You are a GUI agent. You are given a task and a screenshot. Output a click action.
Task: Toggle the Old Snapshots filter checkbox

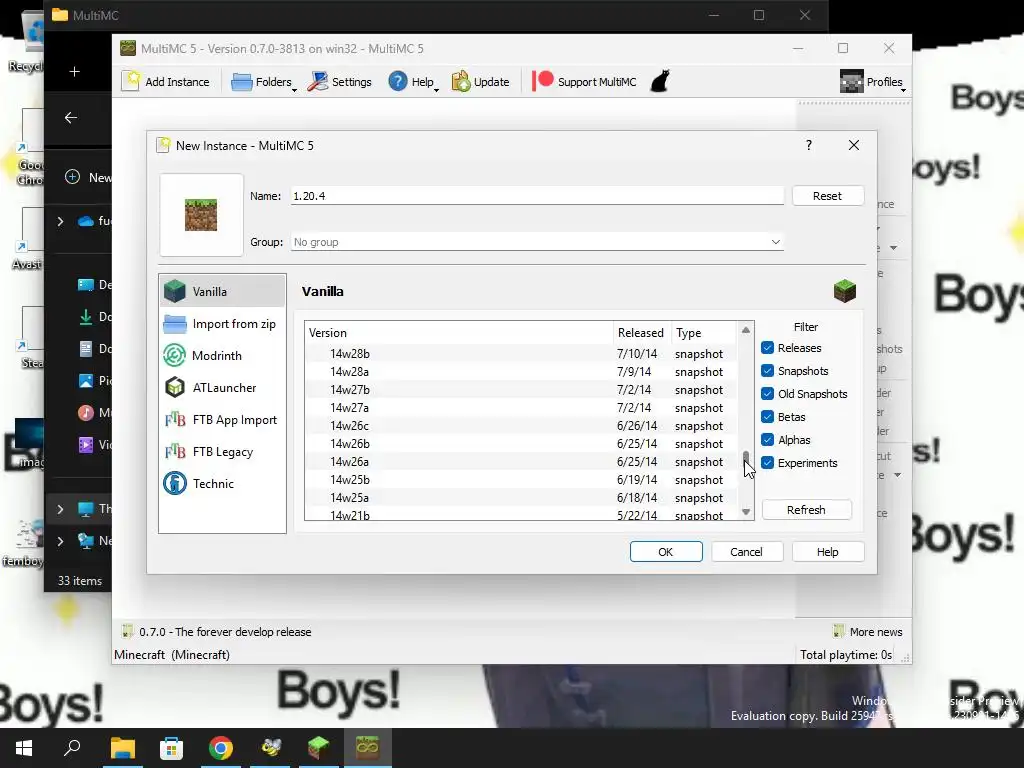pos(767,394)
